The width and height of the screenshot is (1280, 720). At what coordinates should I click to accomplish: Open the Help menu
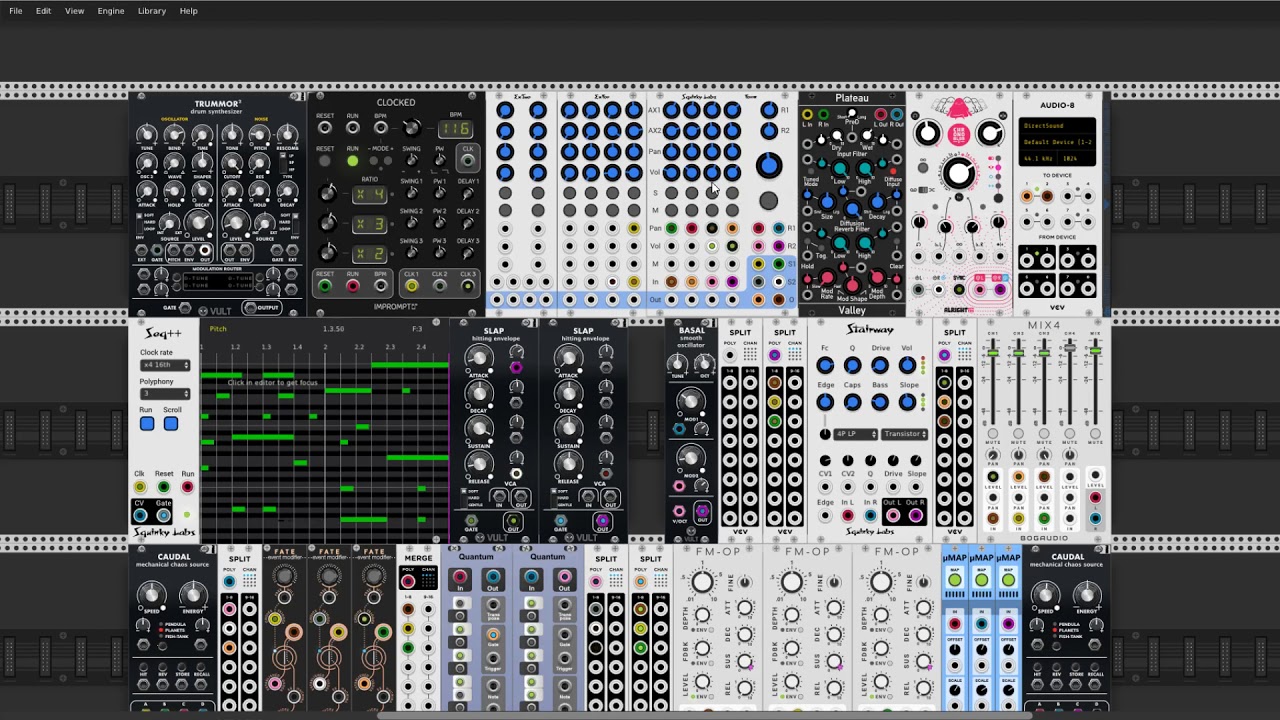pyautogui.click(x=188, y=11)
